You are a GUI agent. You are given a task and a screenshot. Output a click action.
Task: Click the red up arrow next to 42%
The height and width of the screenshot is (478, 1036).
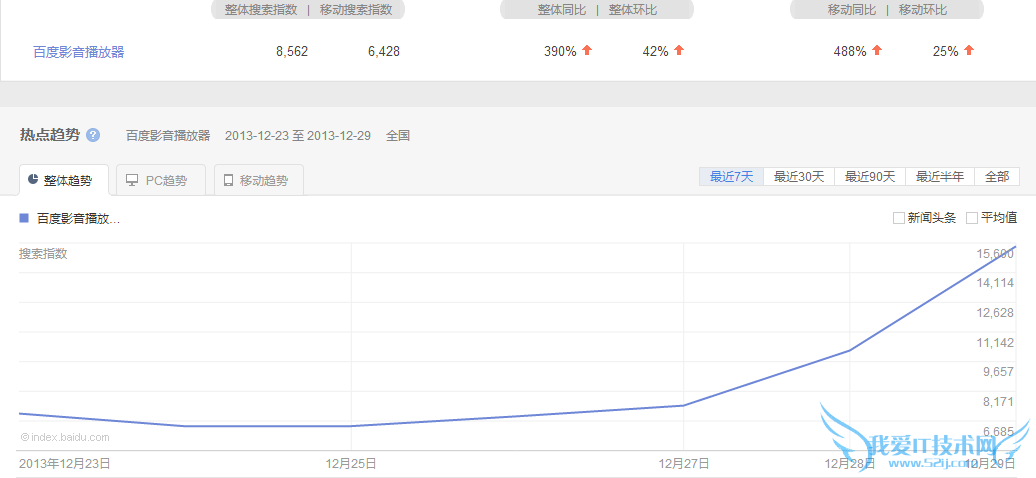679,50
